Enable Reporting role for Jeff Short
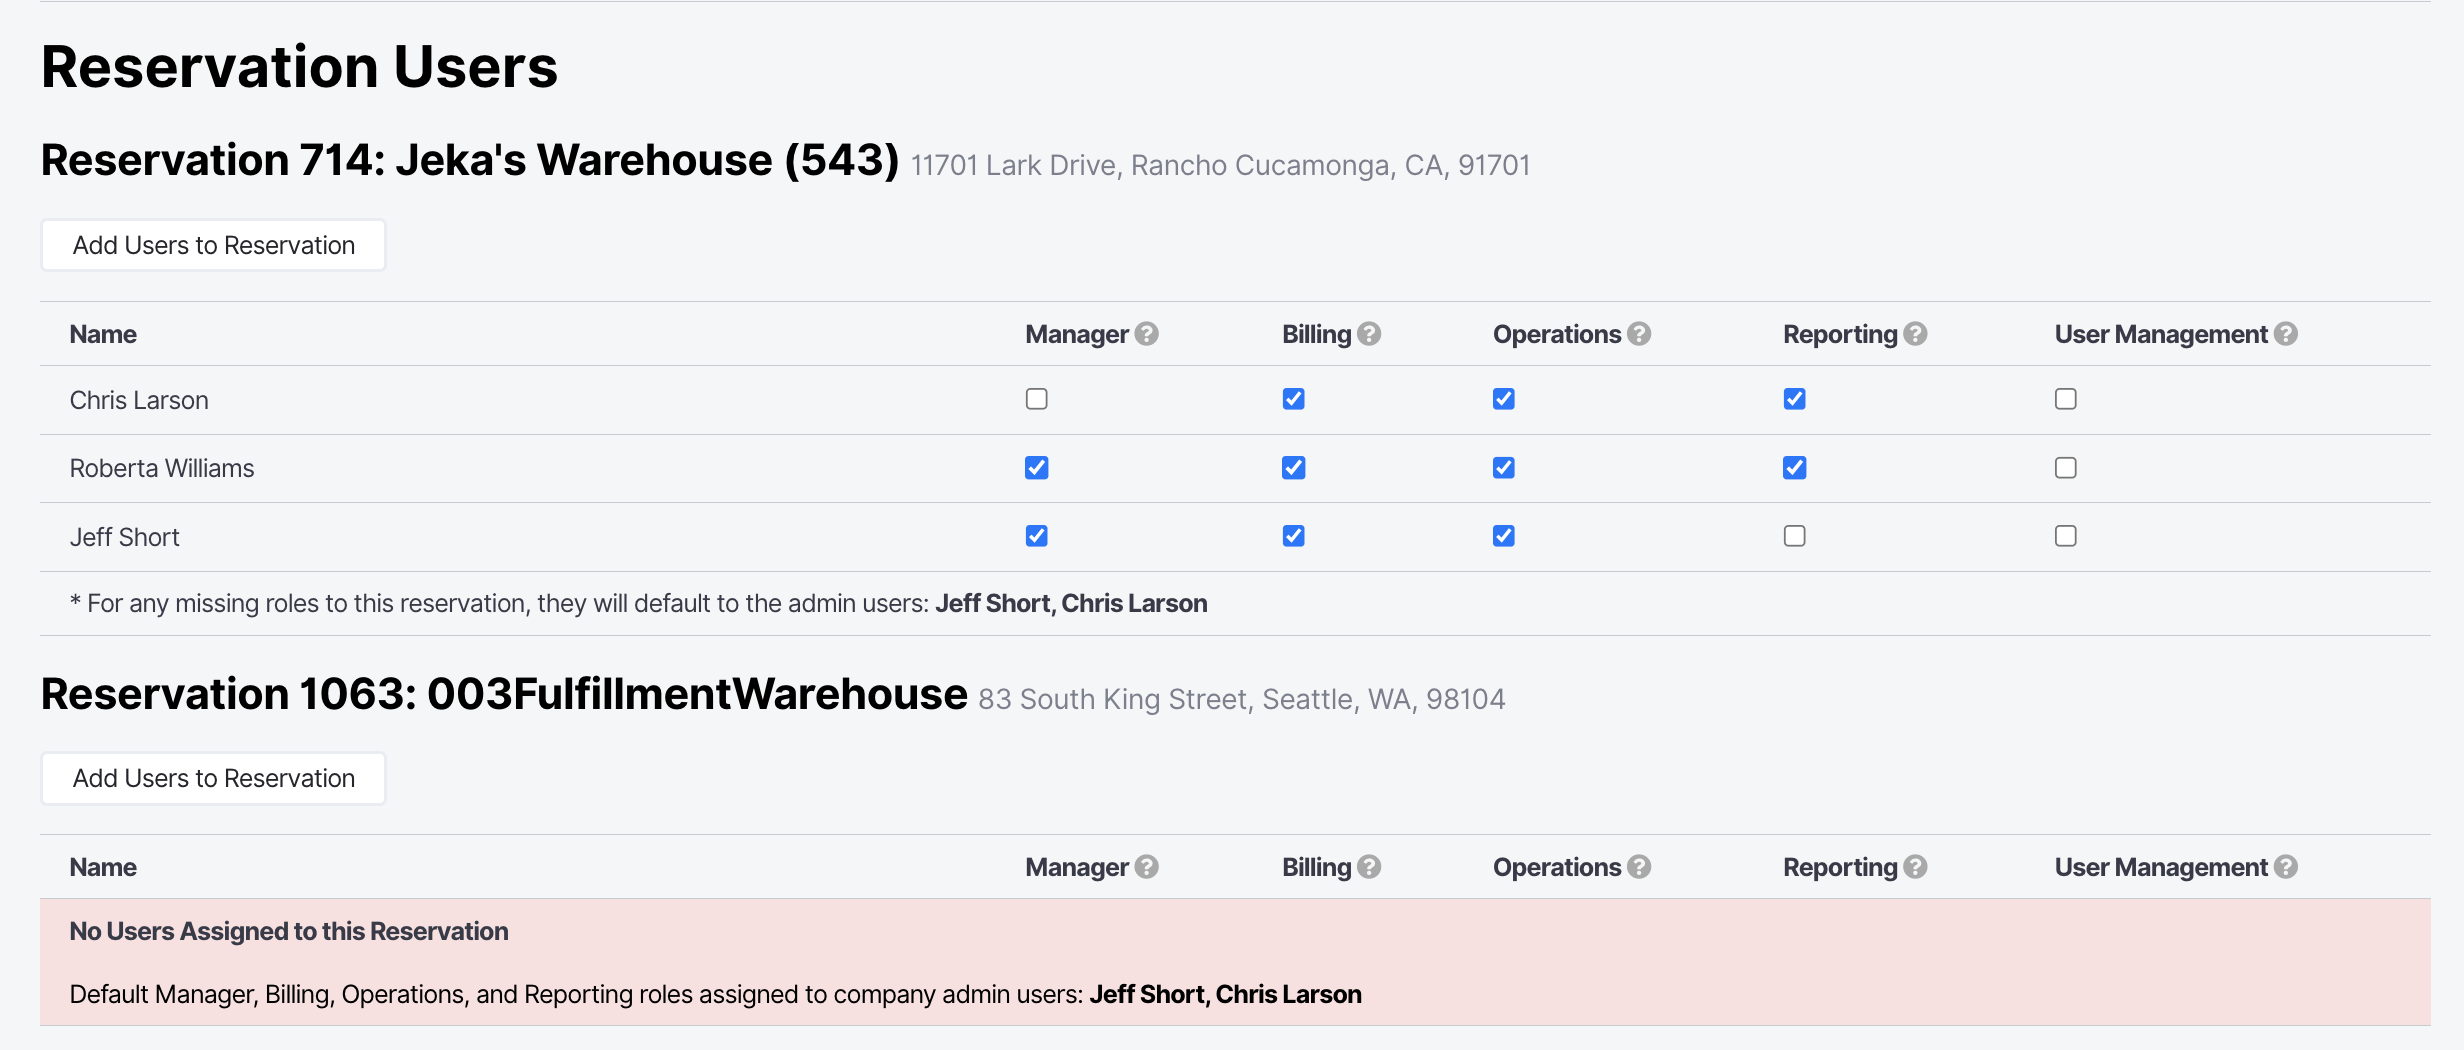 pyautogui.click(x=1795, y=536)
